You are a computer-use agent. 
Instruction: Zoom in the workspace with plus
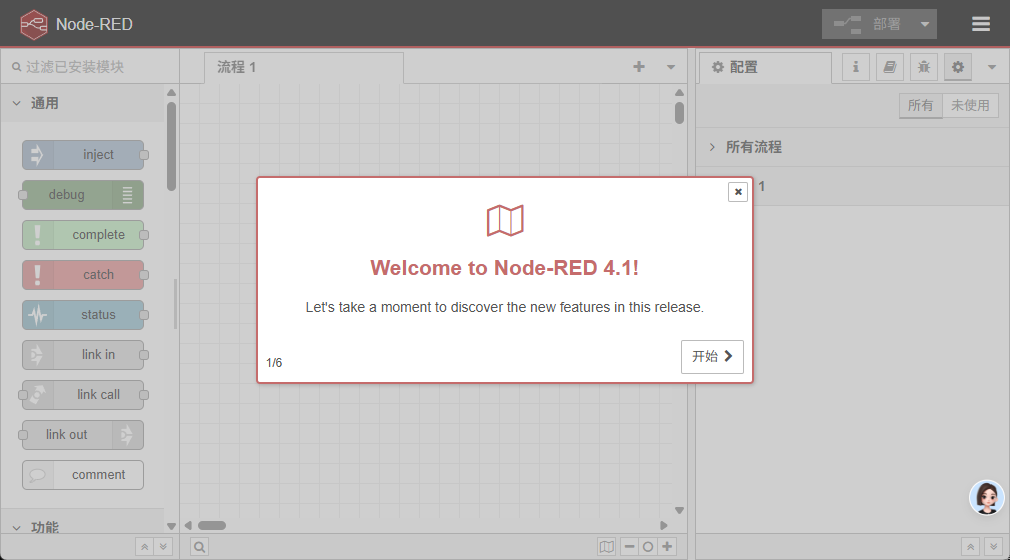pyautogui.click(x=667, y=546)
